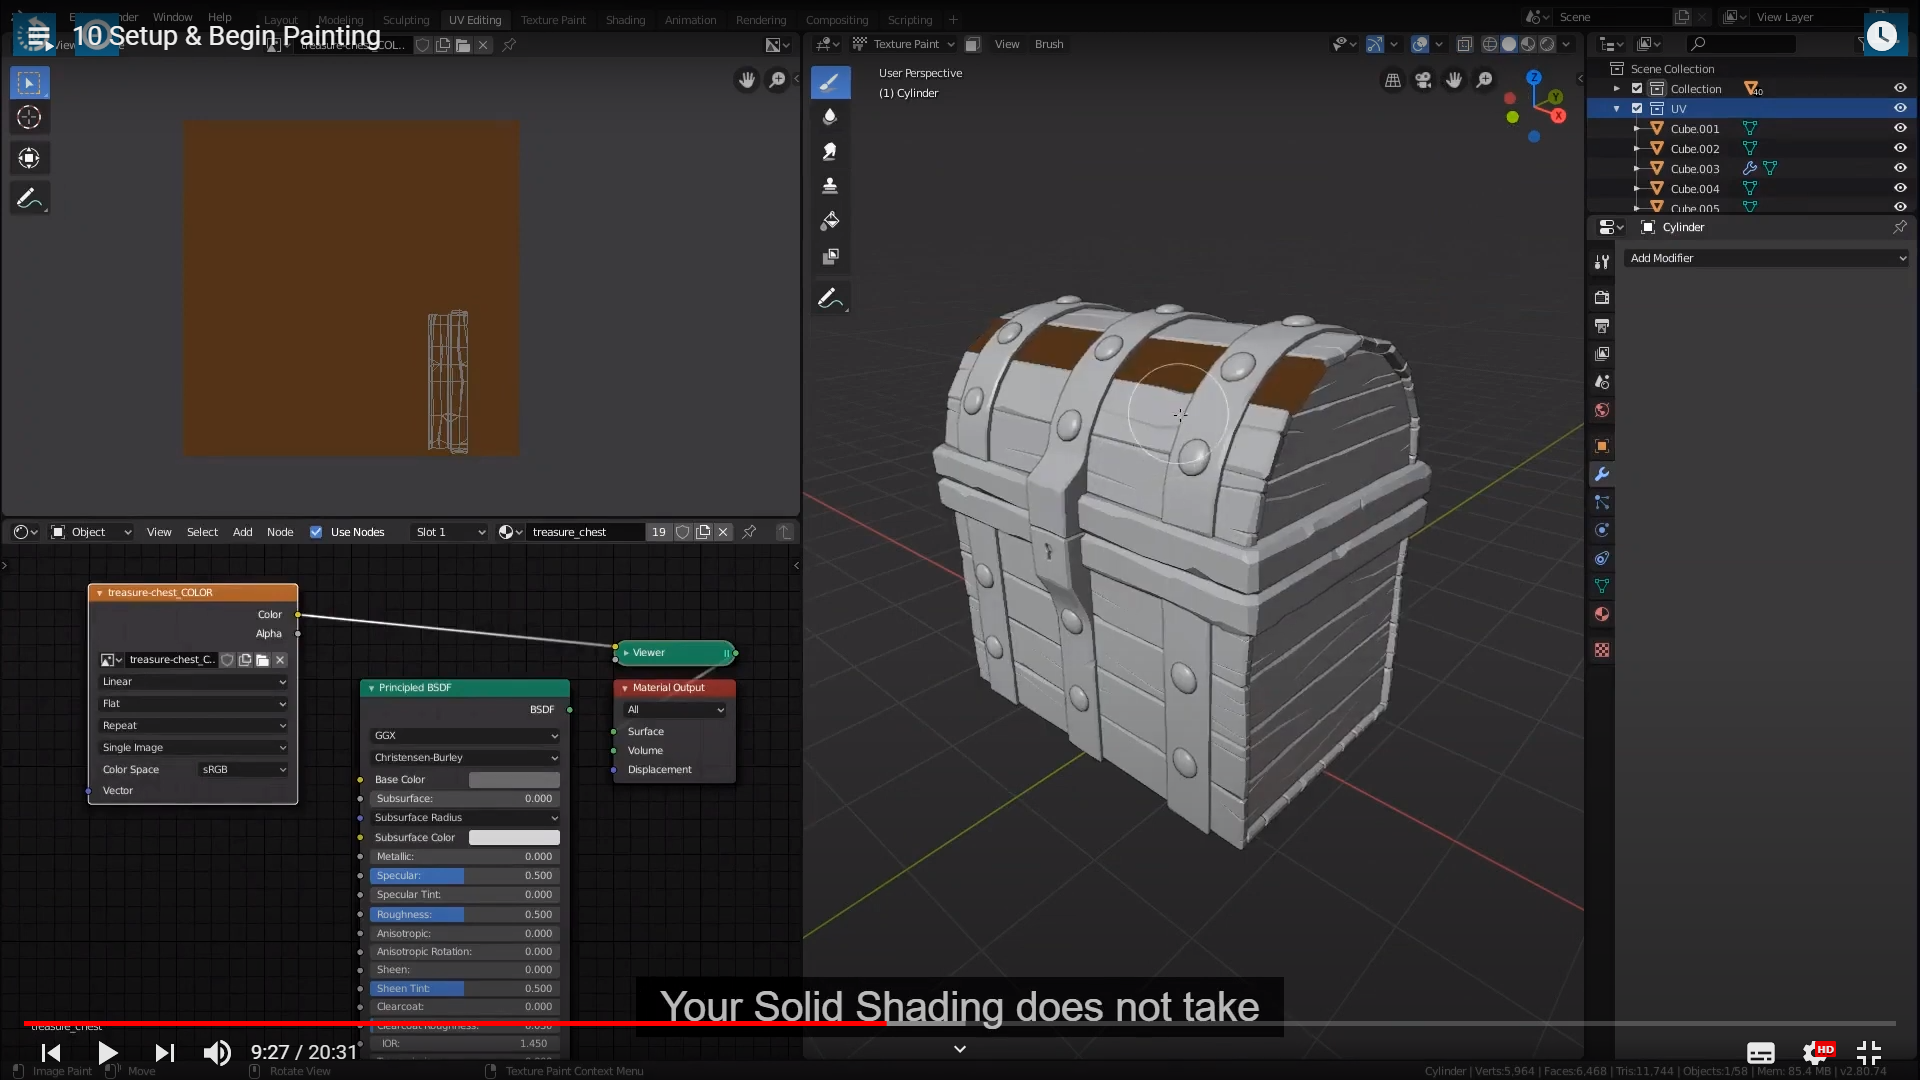Image resolution: width=1920 pixels, height=1080 pixels.
Task: Open the Material properties tab
Action: (1602, 614)
